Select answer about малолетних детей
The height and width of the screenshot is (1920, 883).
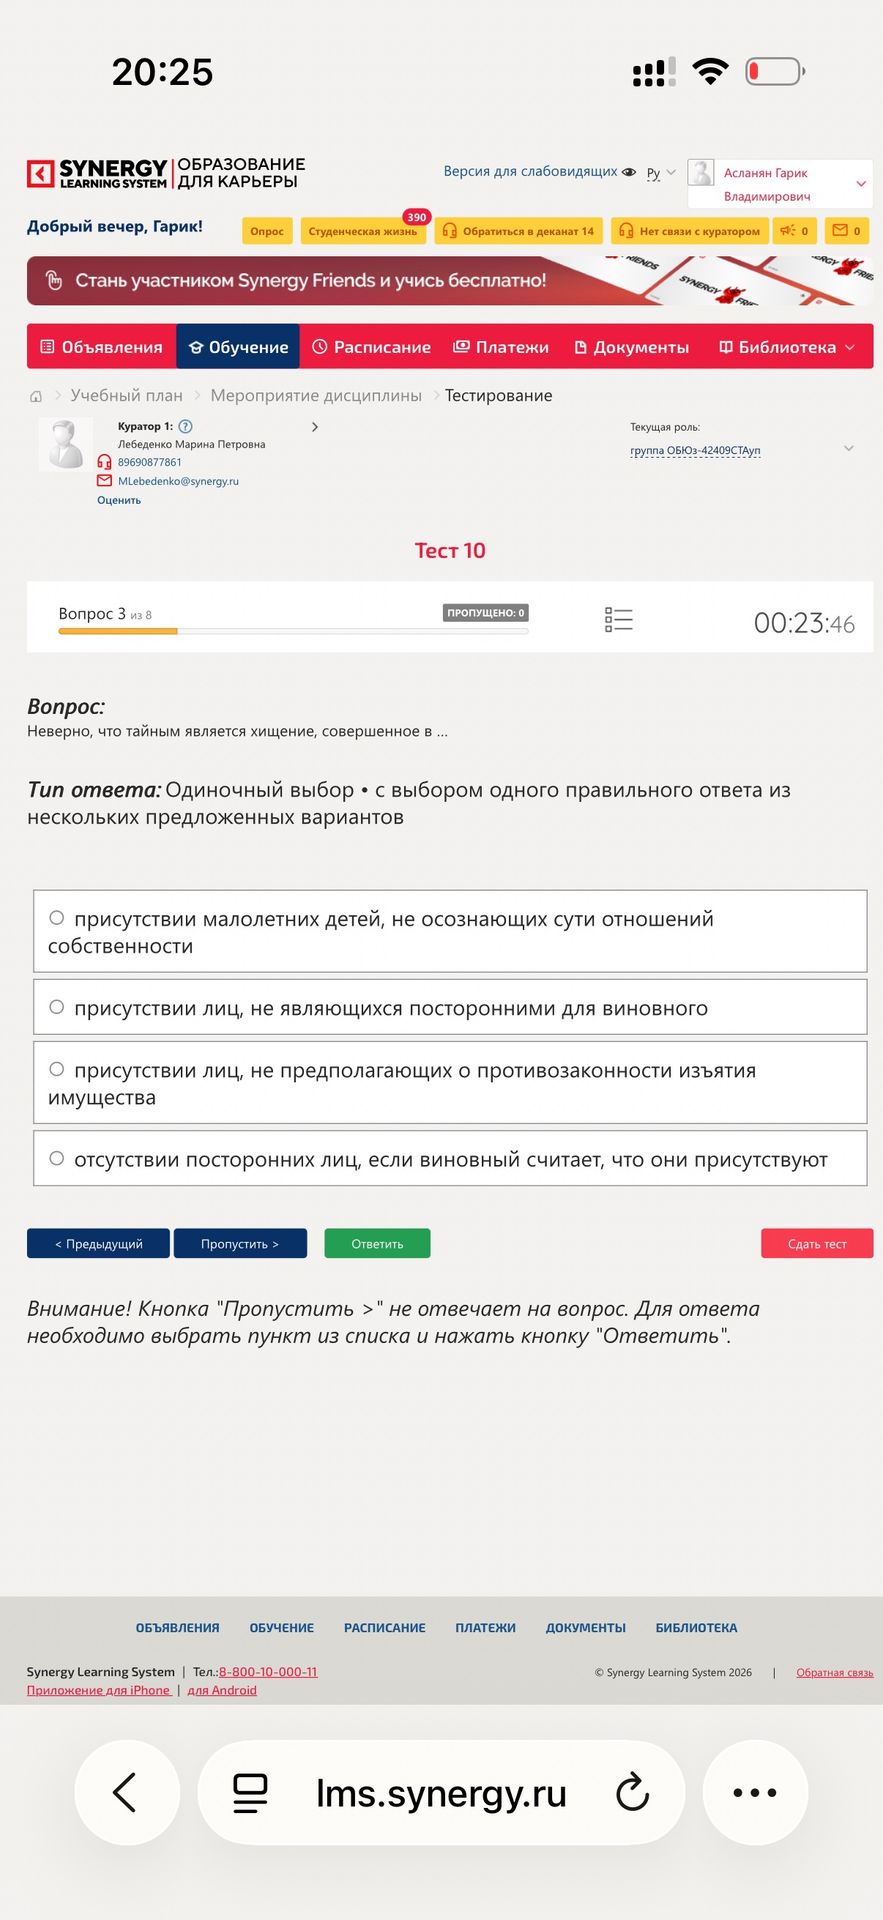(x=450, y=931)
